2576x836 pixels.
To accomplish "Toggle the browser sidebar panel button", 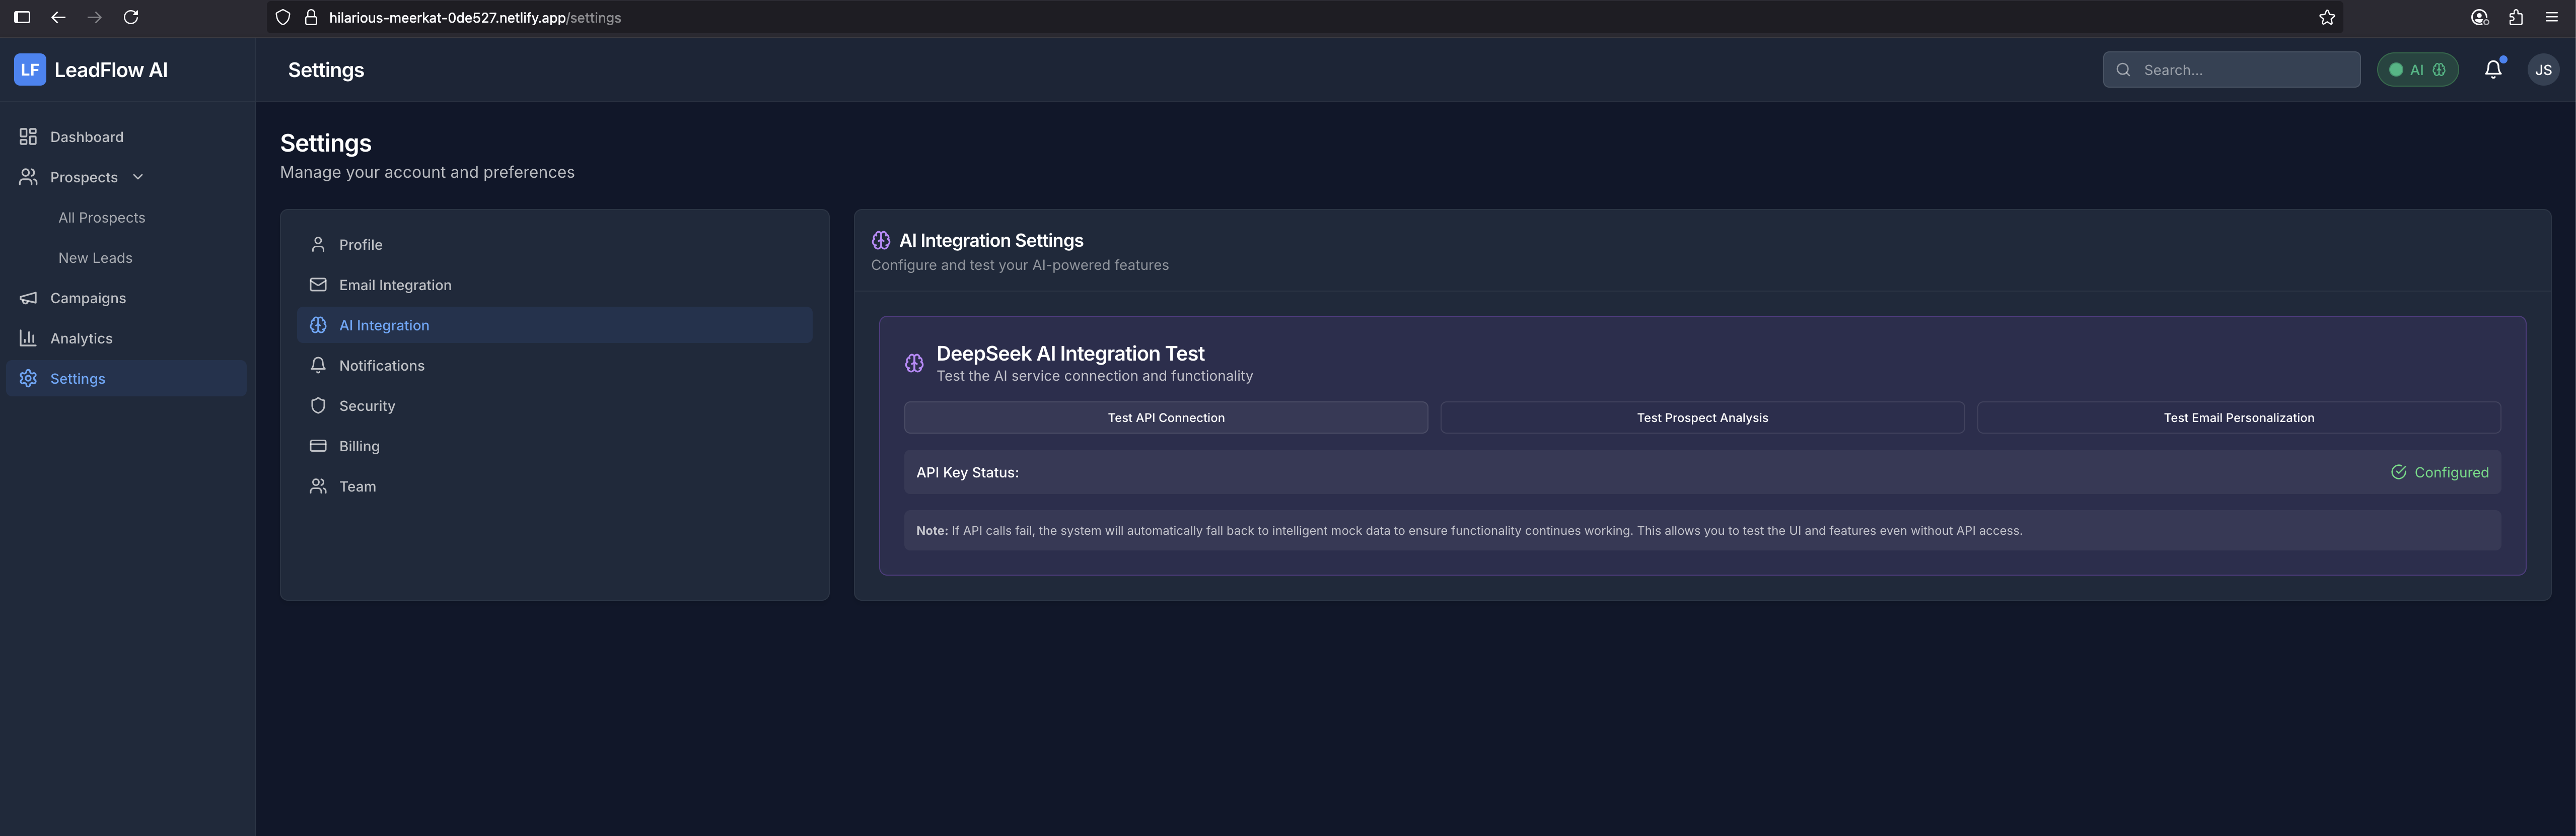I will point(22,17).
